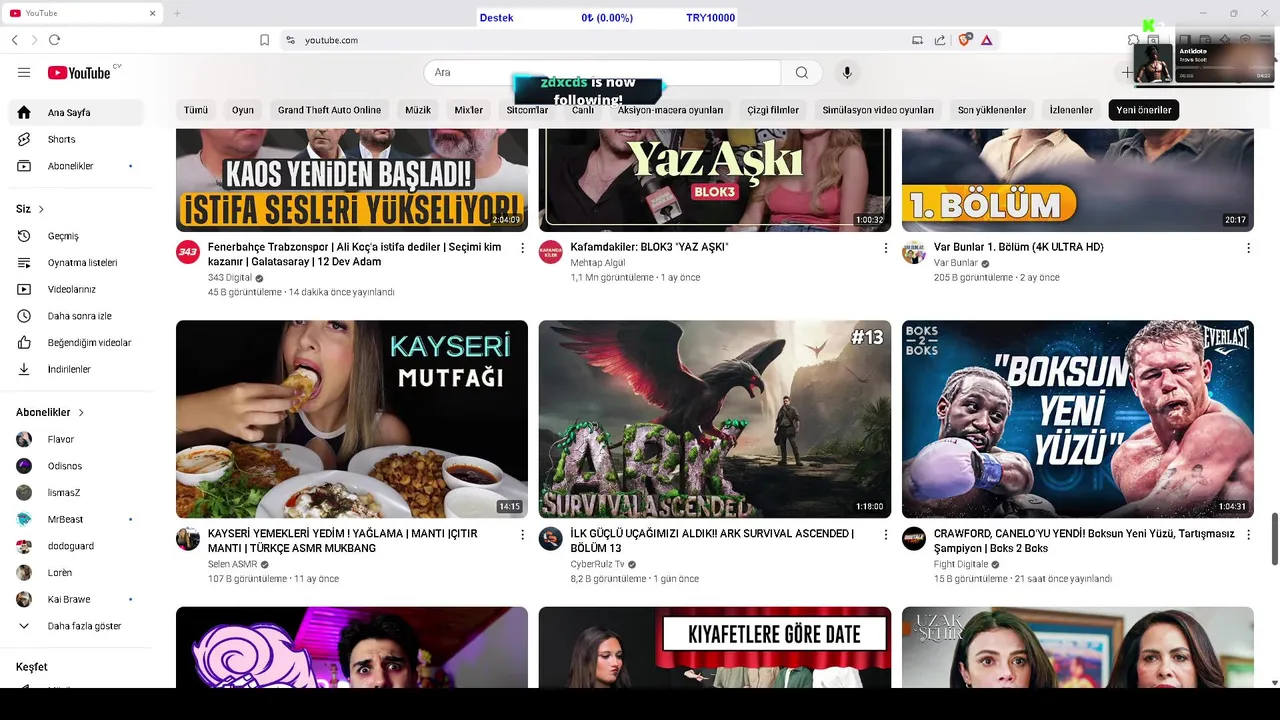Select Simülasyon video oyunları chip
This screenshot has width=1280, height=720.
(x=878, y=110)
